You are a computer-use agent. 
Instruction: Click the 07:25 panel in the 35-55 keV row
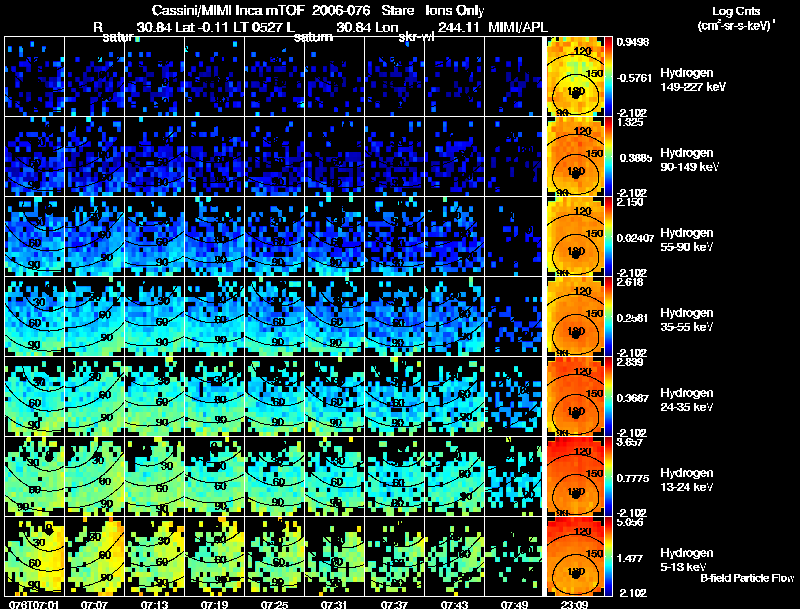tap(274, 316)
